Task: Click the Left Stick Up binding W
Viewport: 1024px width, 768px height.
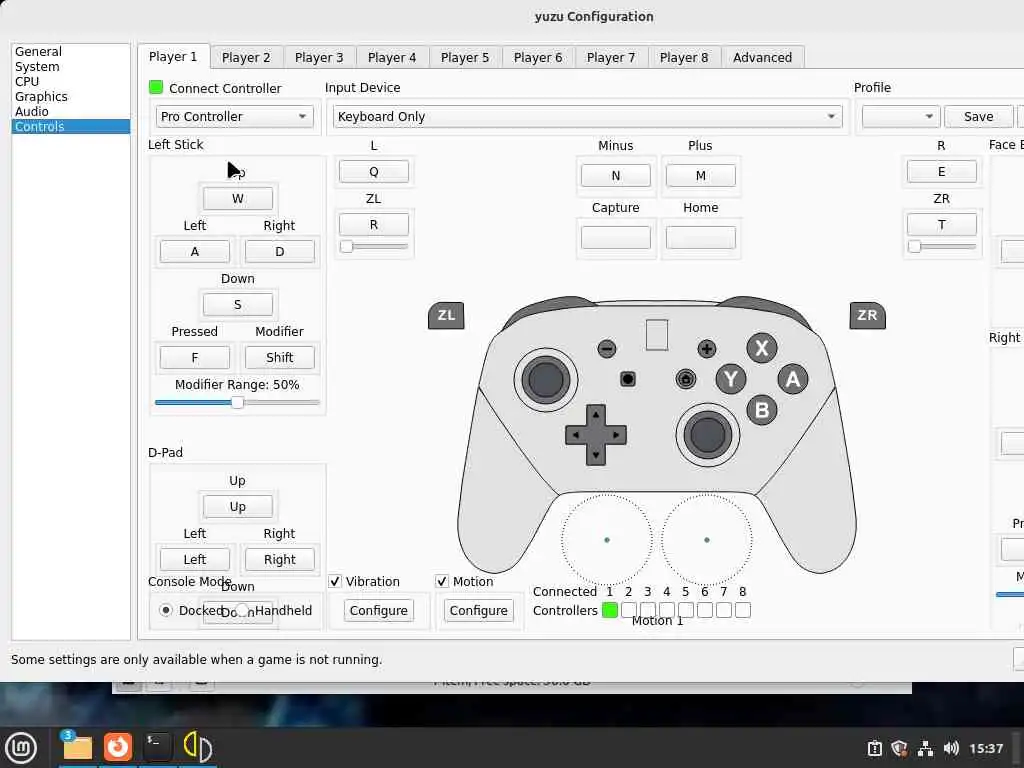Action: (x=238, y=199)
